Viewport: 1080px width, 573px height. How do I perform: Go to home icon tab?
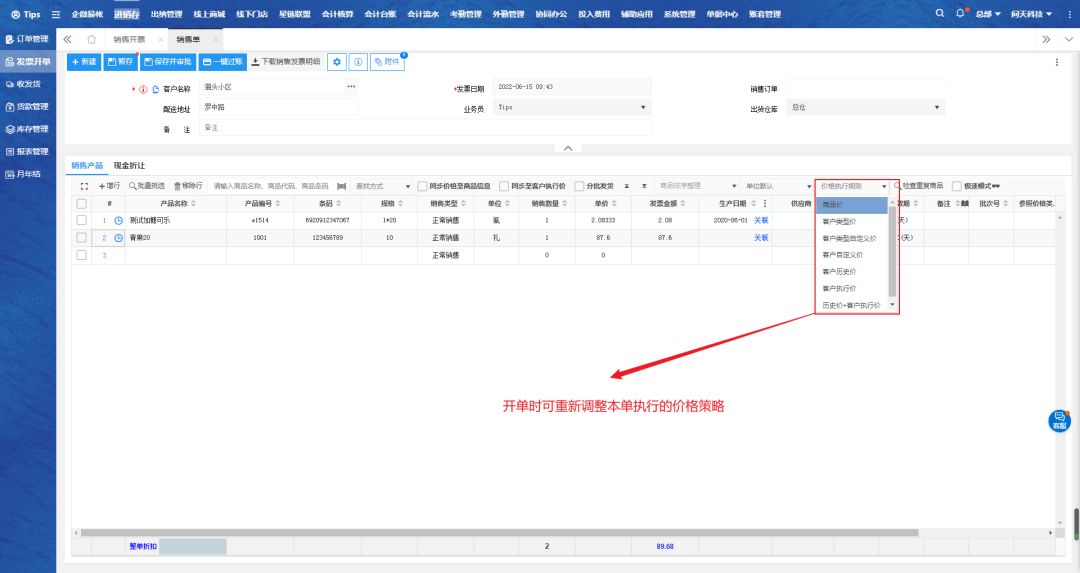(92, 39)
